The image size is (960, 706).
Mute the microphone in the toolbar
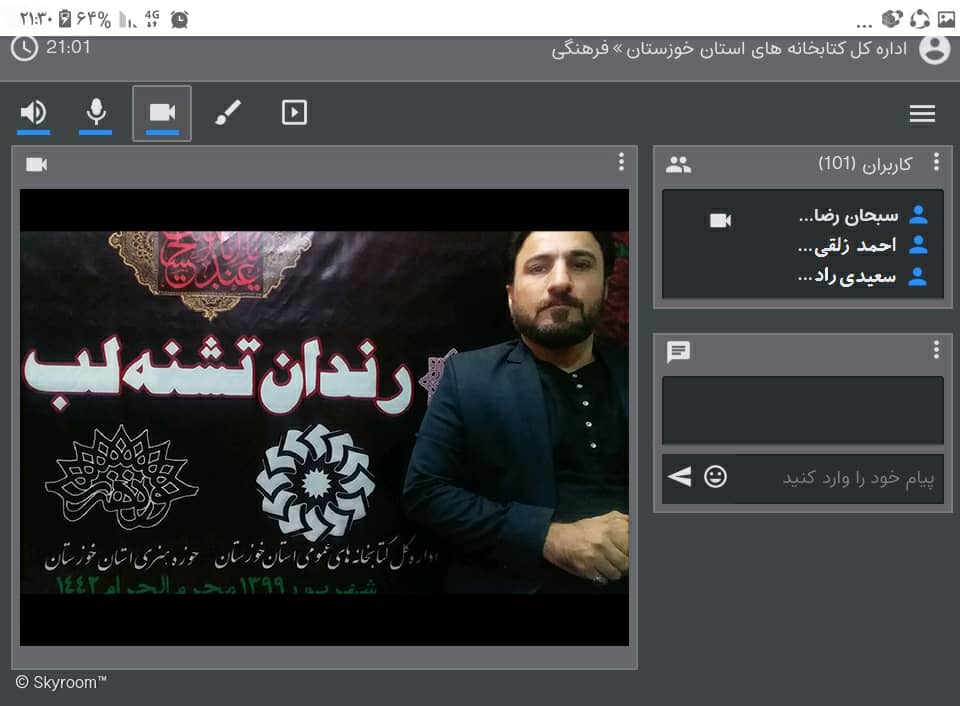[96, 112]
